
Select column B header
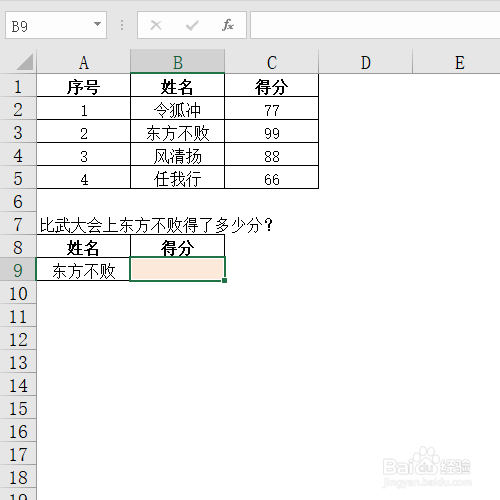click(177, 62)
